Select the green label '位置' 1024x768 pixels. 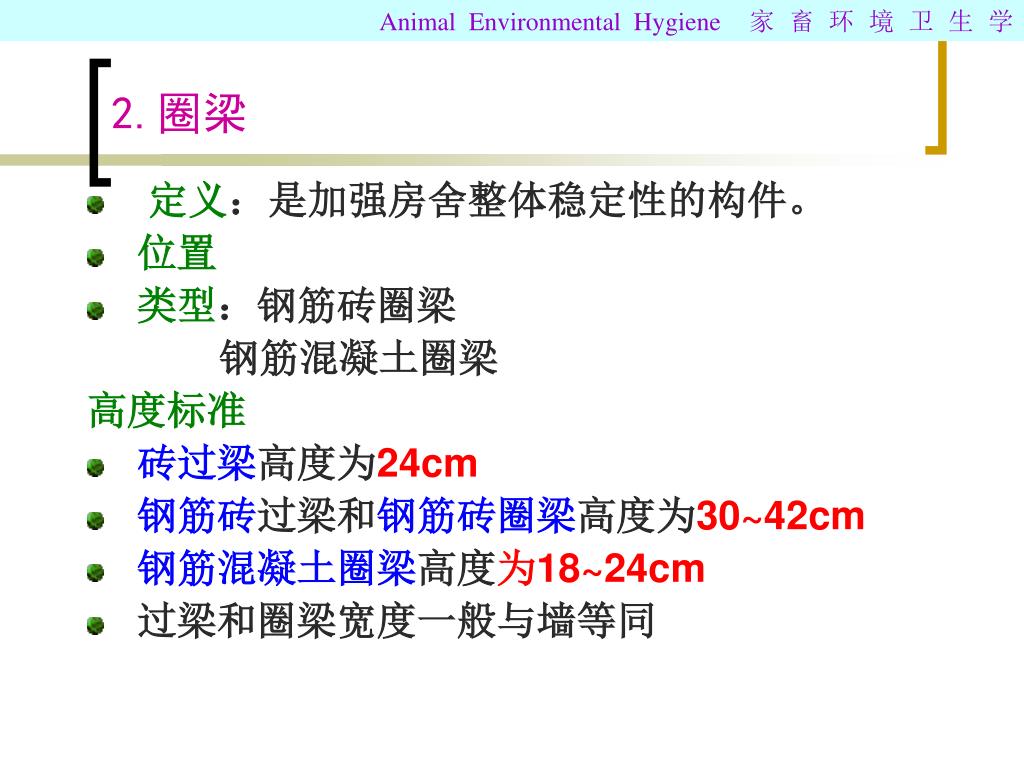pos(177,253)
